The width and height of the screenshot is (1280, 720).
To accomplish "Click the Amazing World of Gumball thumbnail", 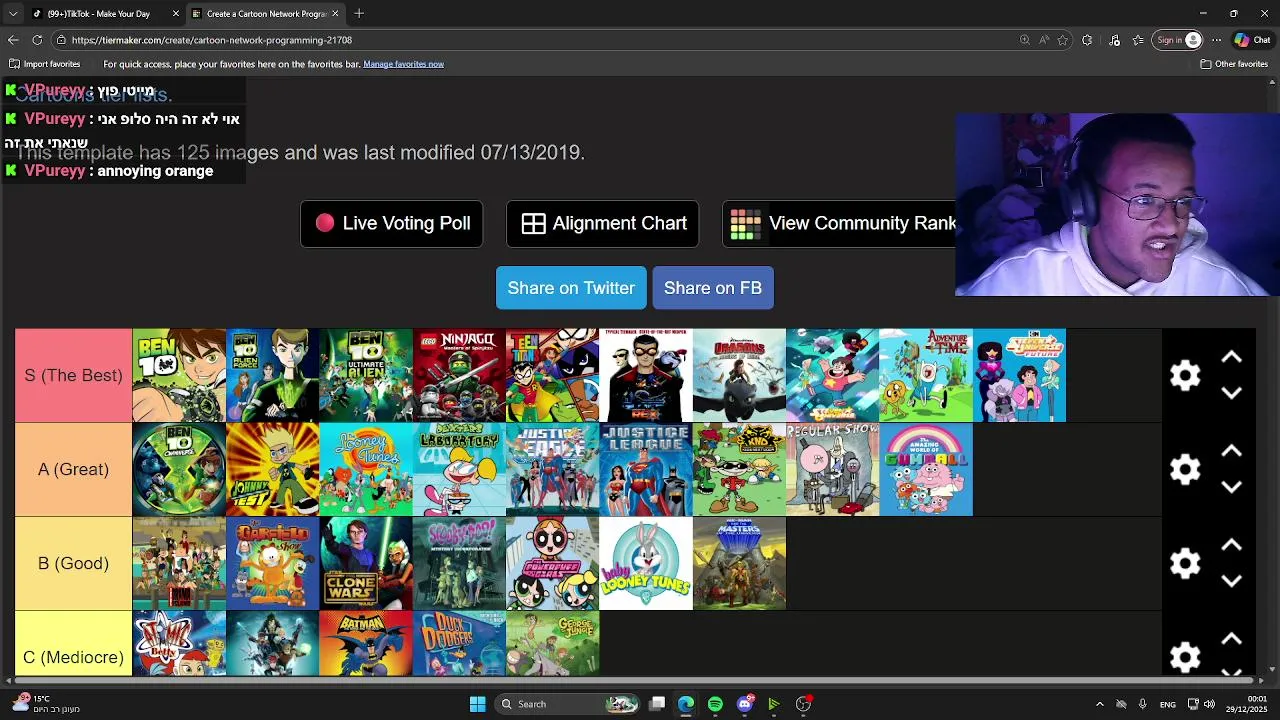I will coord(926,469).
